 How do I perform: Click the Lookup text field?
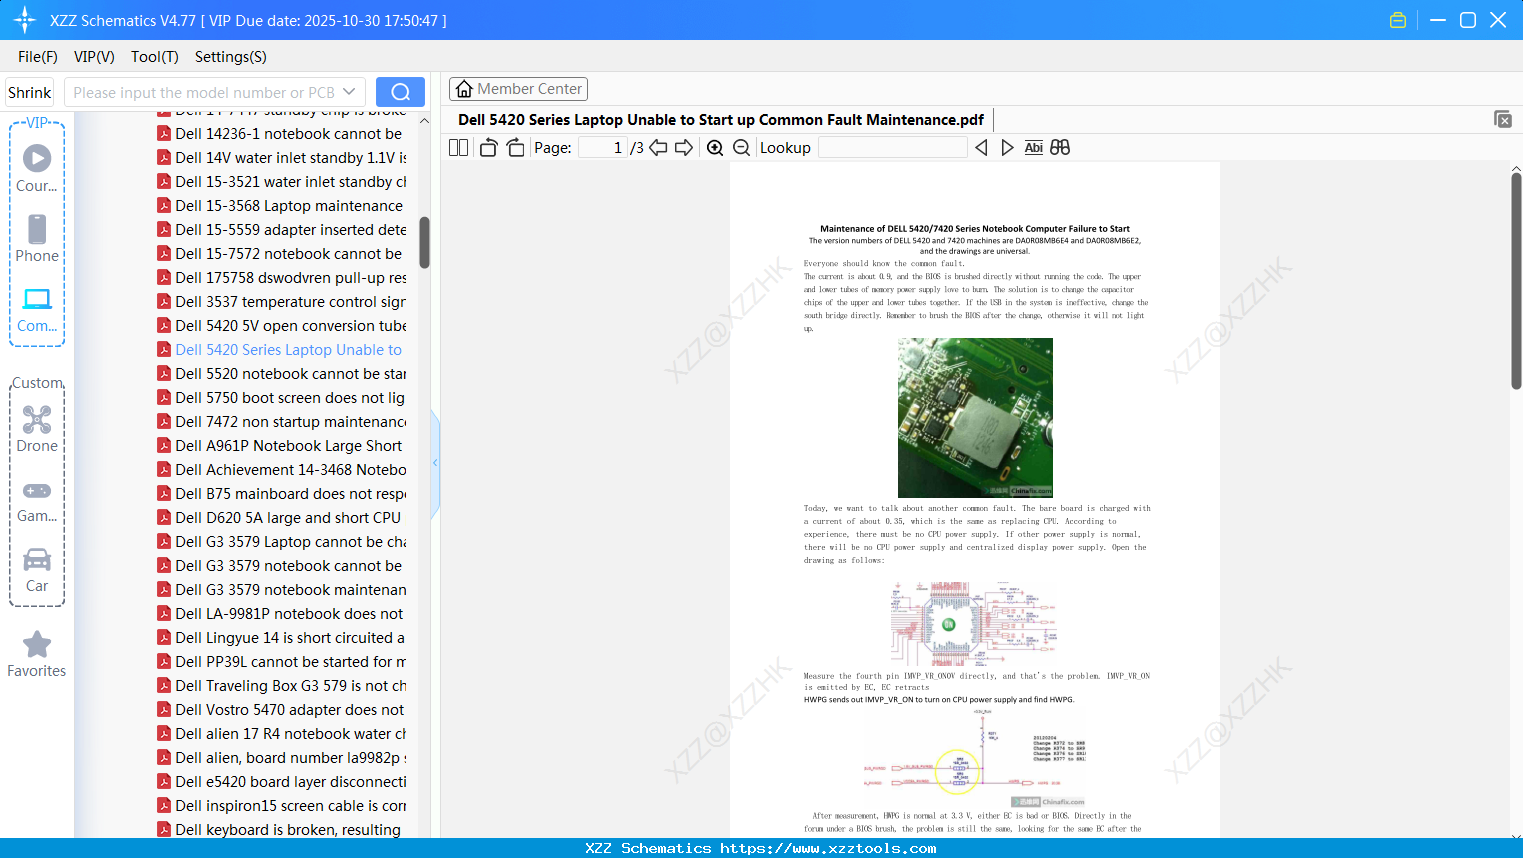click(x=893, y=148)
